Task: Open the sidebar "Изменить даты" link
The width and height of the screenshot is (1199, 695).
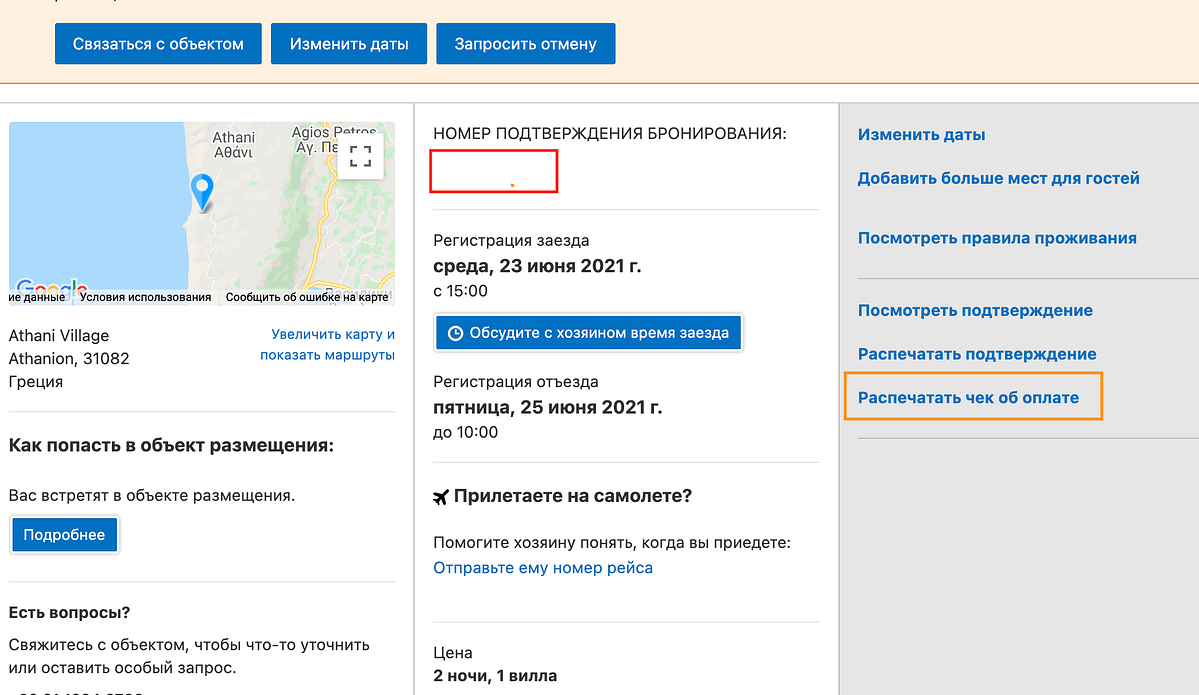Action: tap(920, 133)
